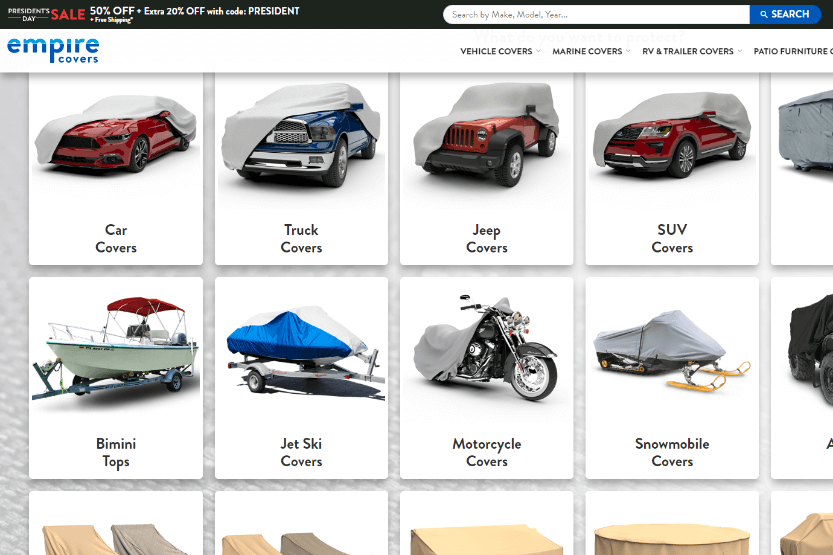Expand the Marine Covers dropdown chevron

(628, 51)
